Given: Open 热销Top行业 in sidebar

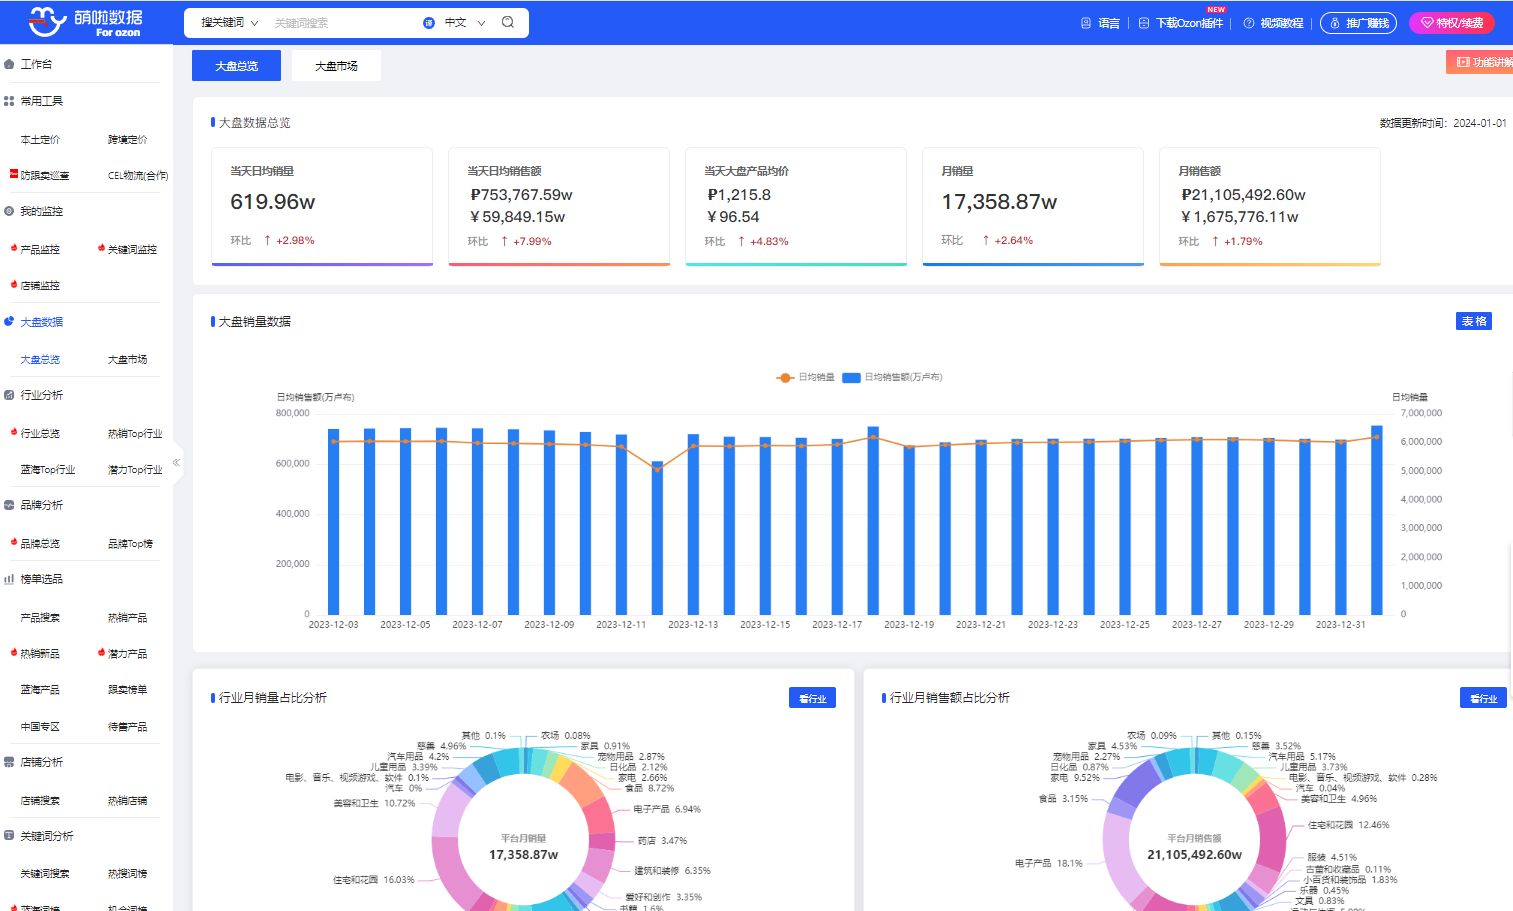Looking at the screenshot, I should 135,433.
